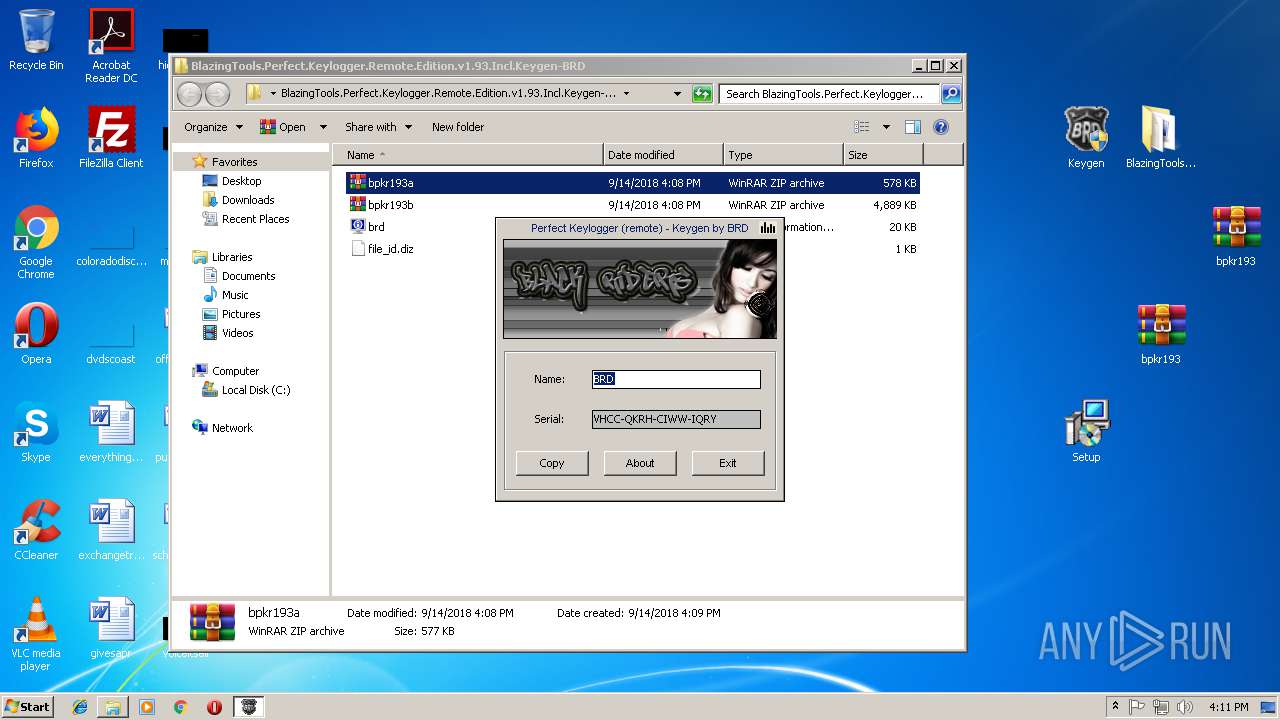
Task: Open the Start menu
Action: [27, 707]
